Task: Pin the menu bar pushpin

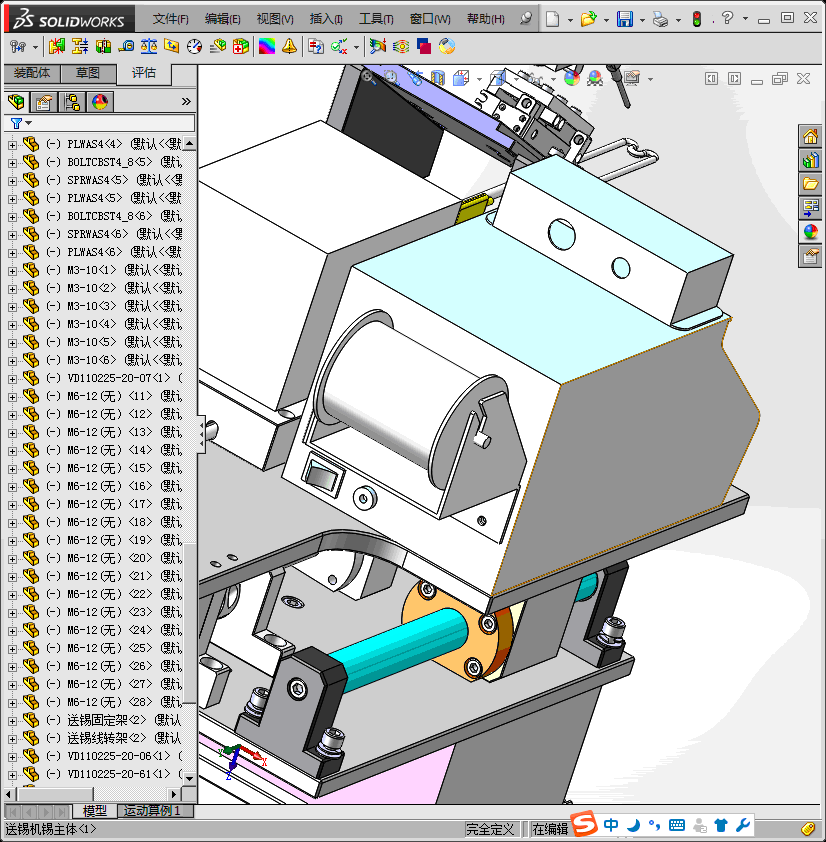Action: [x=526, y=19]
